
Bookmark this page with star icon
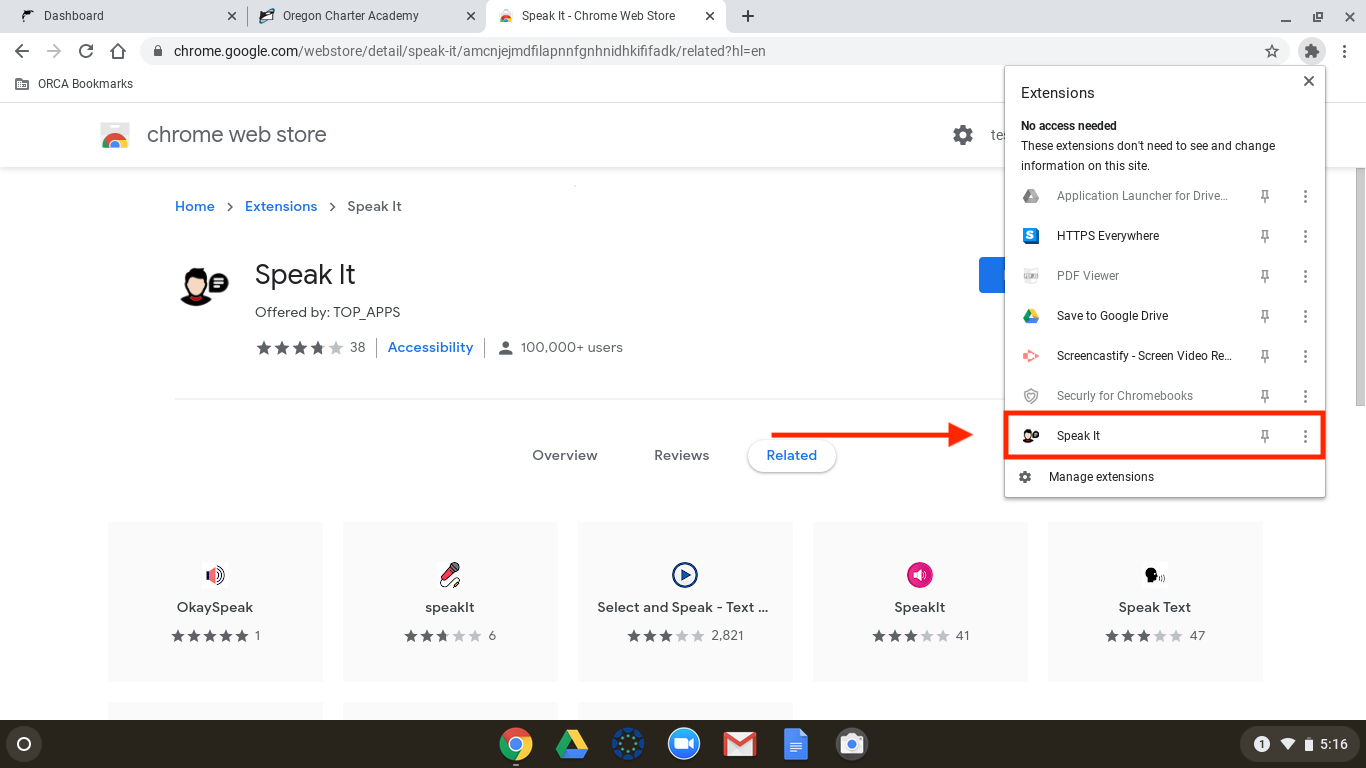pos(1272,51)
